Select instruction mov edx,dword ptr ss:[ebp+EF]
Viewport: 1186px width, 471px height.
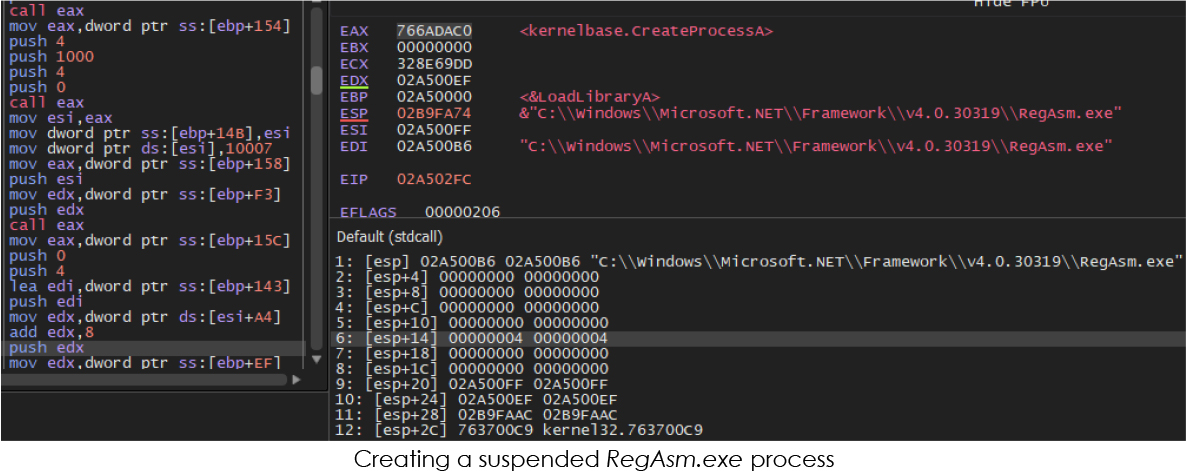(145, 362)
